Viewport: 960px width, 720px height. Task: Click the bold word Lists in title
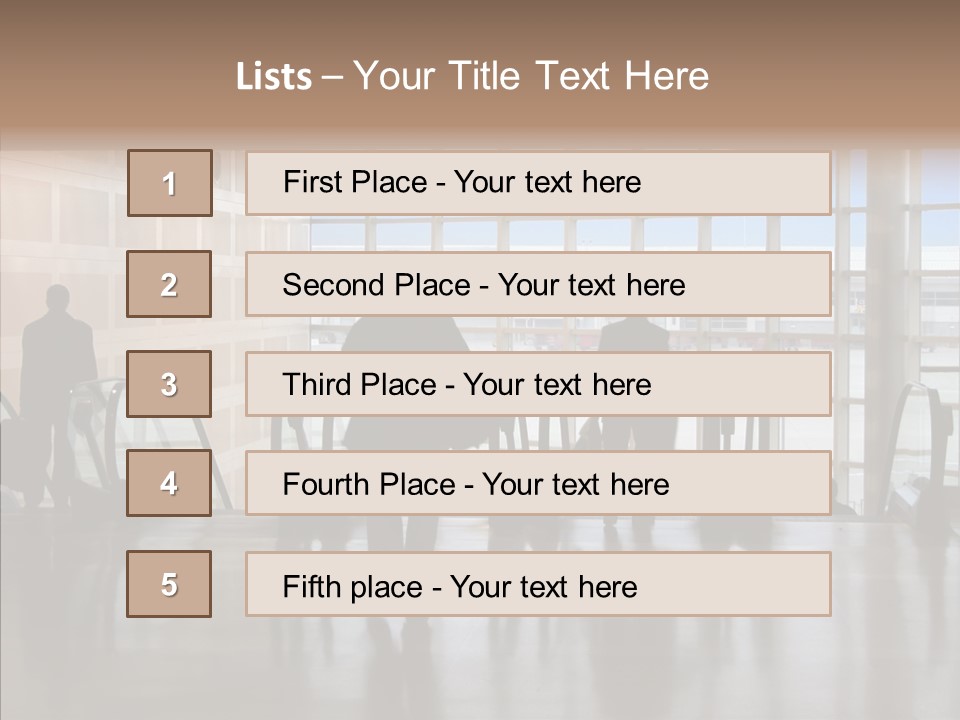pos(274,77)
